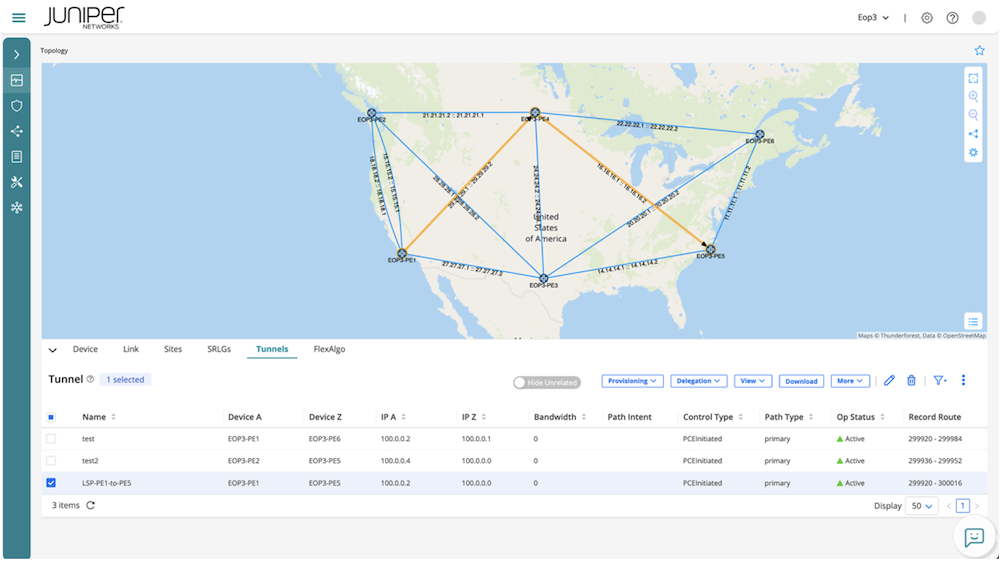
Task: Open the More dropdown
Action: [x=850, y=381]
